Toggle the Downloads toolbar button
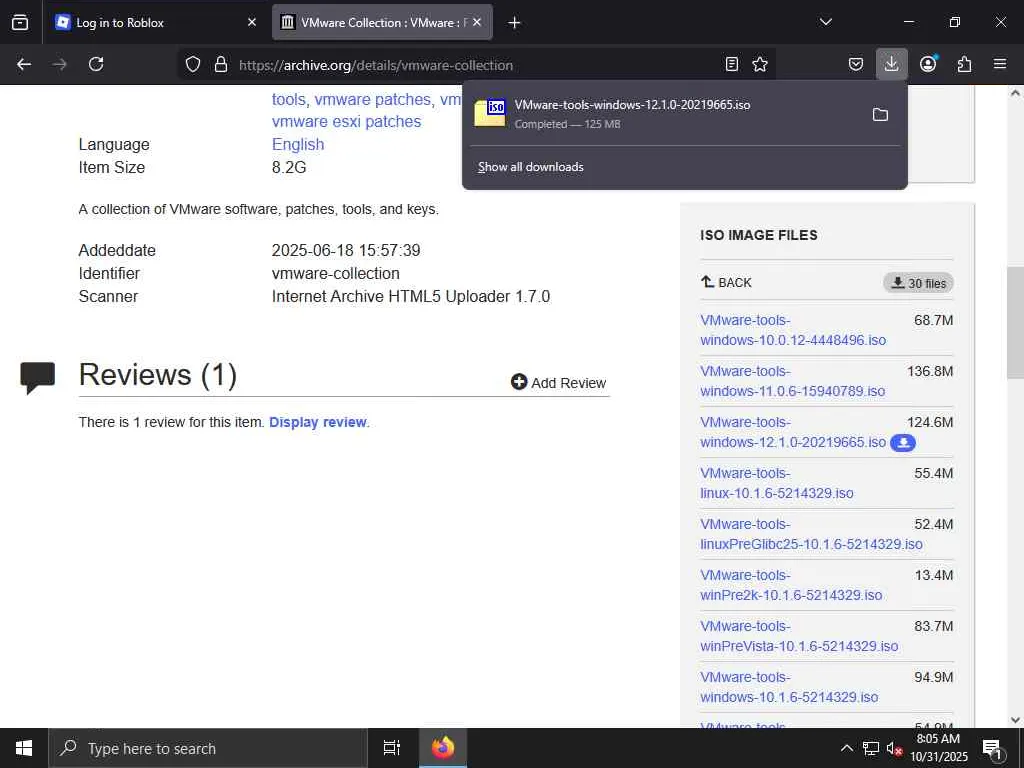The height and width of the screenshot is (768, 1024). 891,64
